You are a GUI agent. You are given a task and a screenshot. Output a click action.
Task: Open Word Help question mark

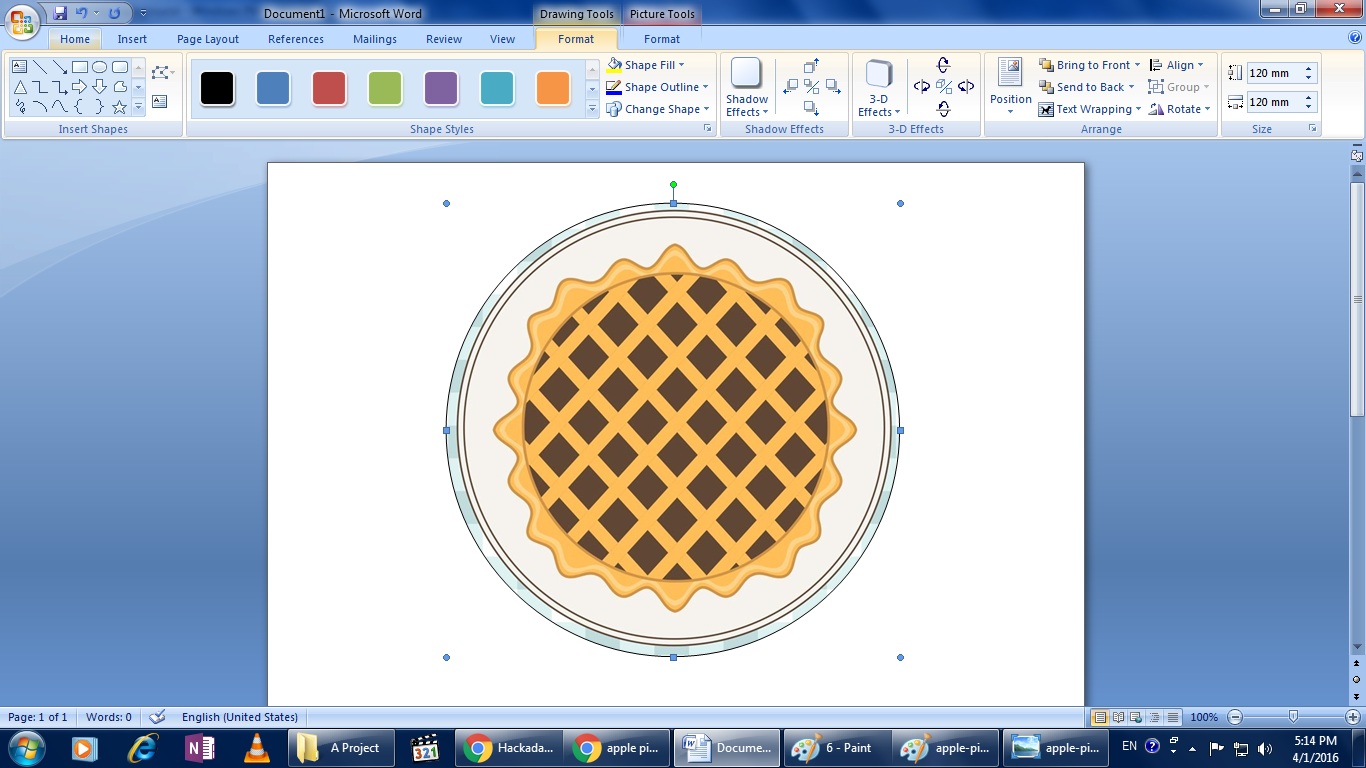point(1355,38)
